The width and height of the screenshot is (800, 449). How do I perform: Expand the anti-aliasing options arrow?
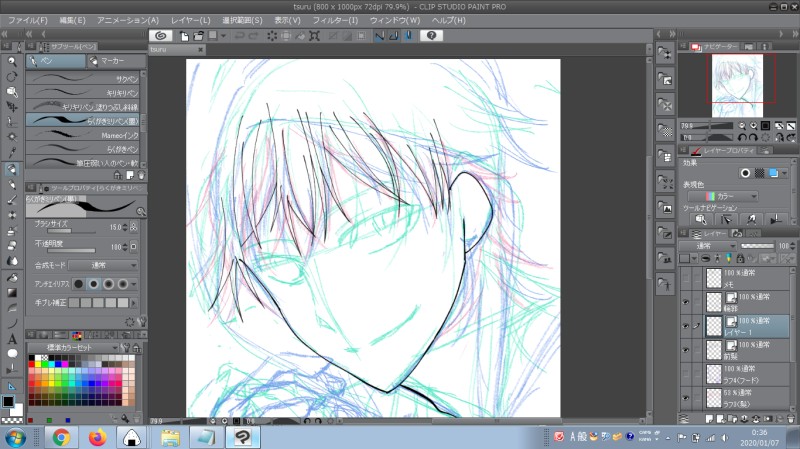(134, 284)
